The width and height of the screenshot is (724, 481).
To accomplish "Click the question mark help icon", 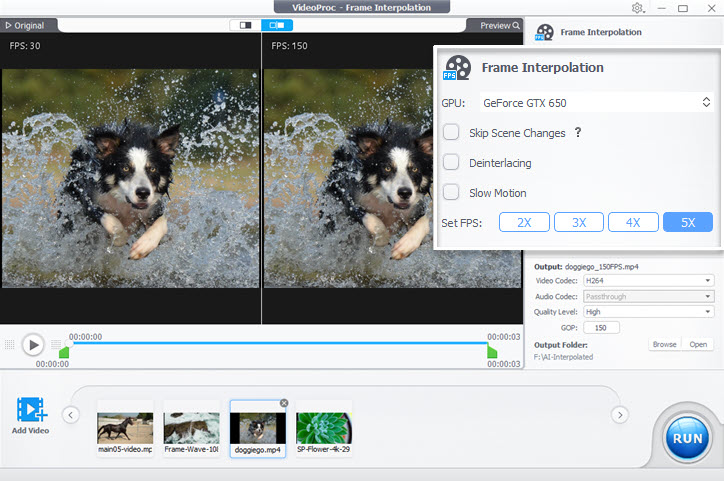I will tap(577, 133).
